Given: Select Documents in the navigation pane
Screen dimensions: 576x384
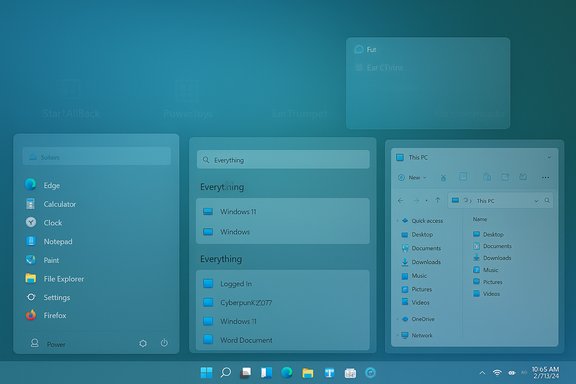Looking at the screenshot, I should (x=421, y=248).
